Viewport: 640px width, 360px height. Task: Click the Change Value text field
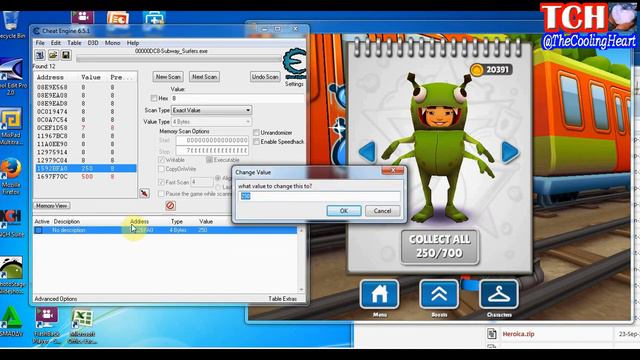[319, 196]
